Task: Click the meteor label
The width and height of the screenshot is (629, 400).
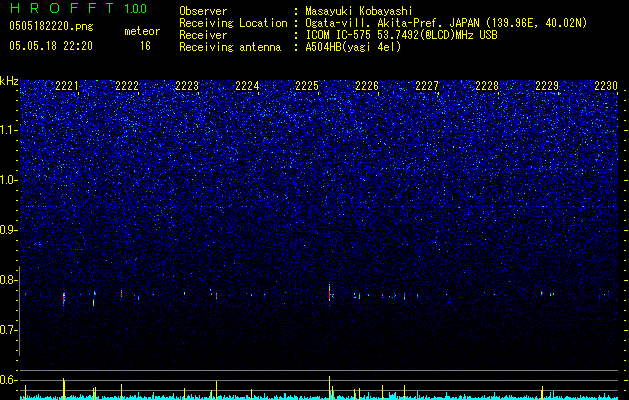Action: (142, 31)
